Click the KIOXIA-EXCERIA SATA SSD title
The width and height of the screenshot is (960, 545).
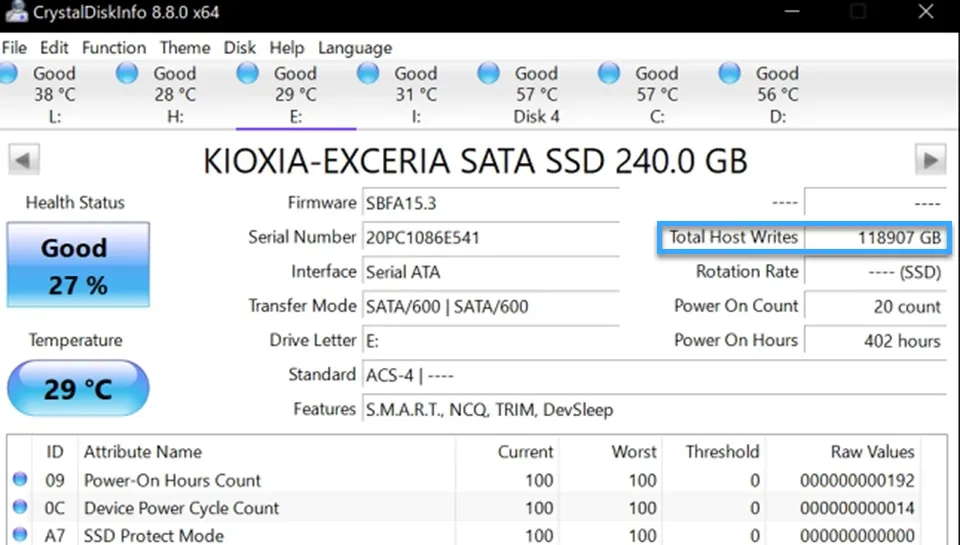coord(475,161)
